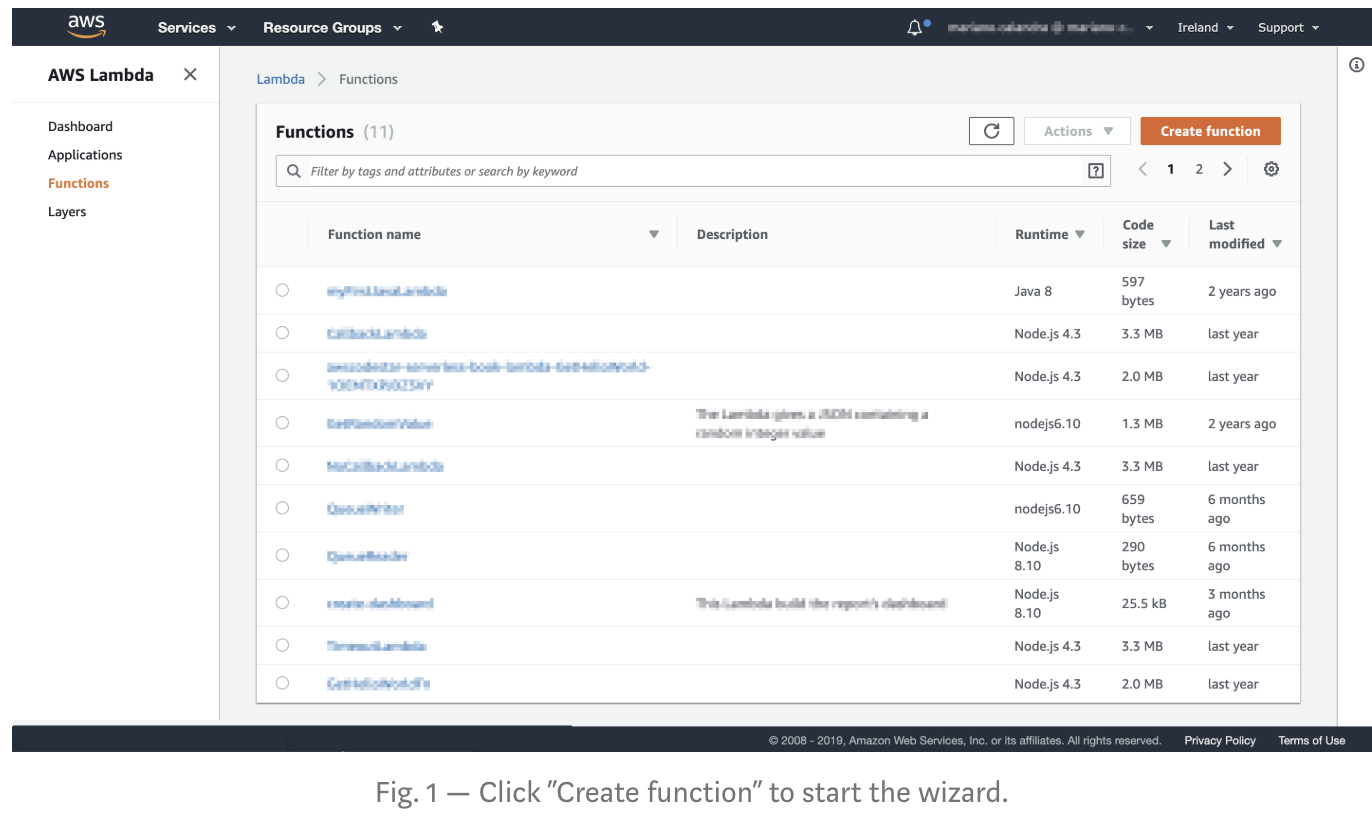Click the pin shortcuts icon in top bar
The image size is (1372, 824).
437,27
